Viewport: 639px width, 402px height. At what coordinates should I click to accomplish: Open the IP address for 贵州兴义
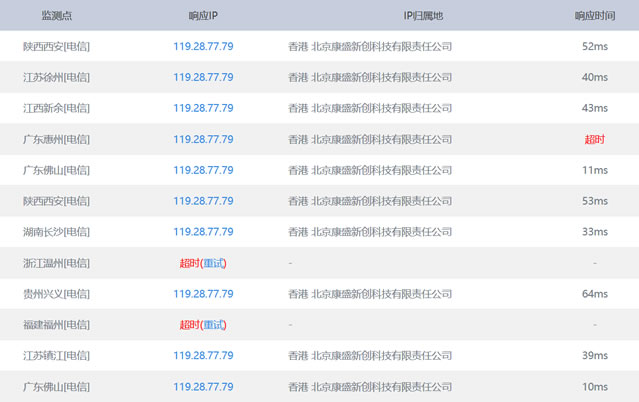(203, 294)
